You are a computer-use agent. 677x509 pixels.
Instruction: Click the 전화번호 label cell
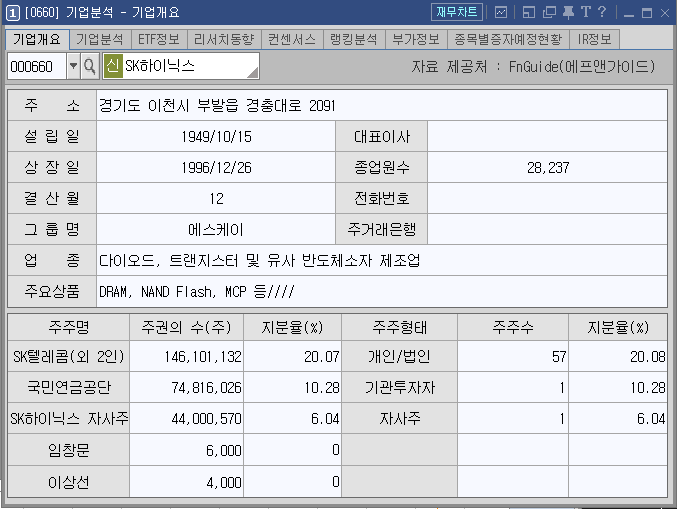point(382,199)
